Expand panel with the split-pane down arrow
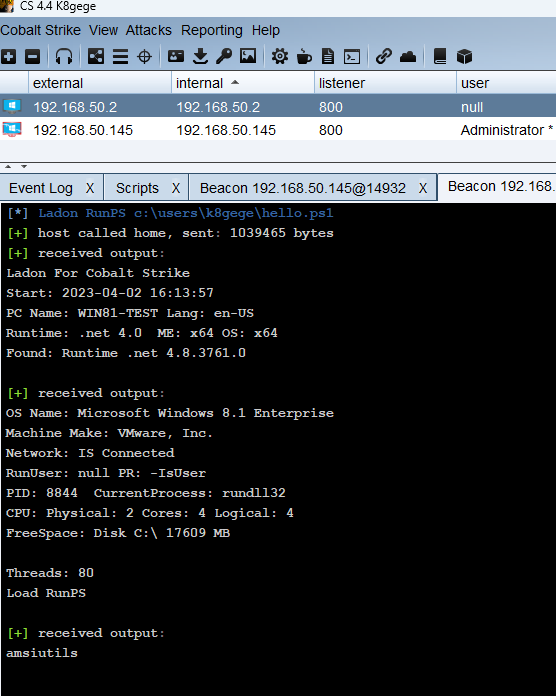The image size is (556, 696). click(x=24, y=167)
